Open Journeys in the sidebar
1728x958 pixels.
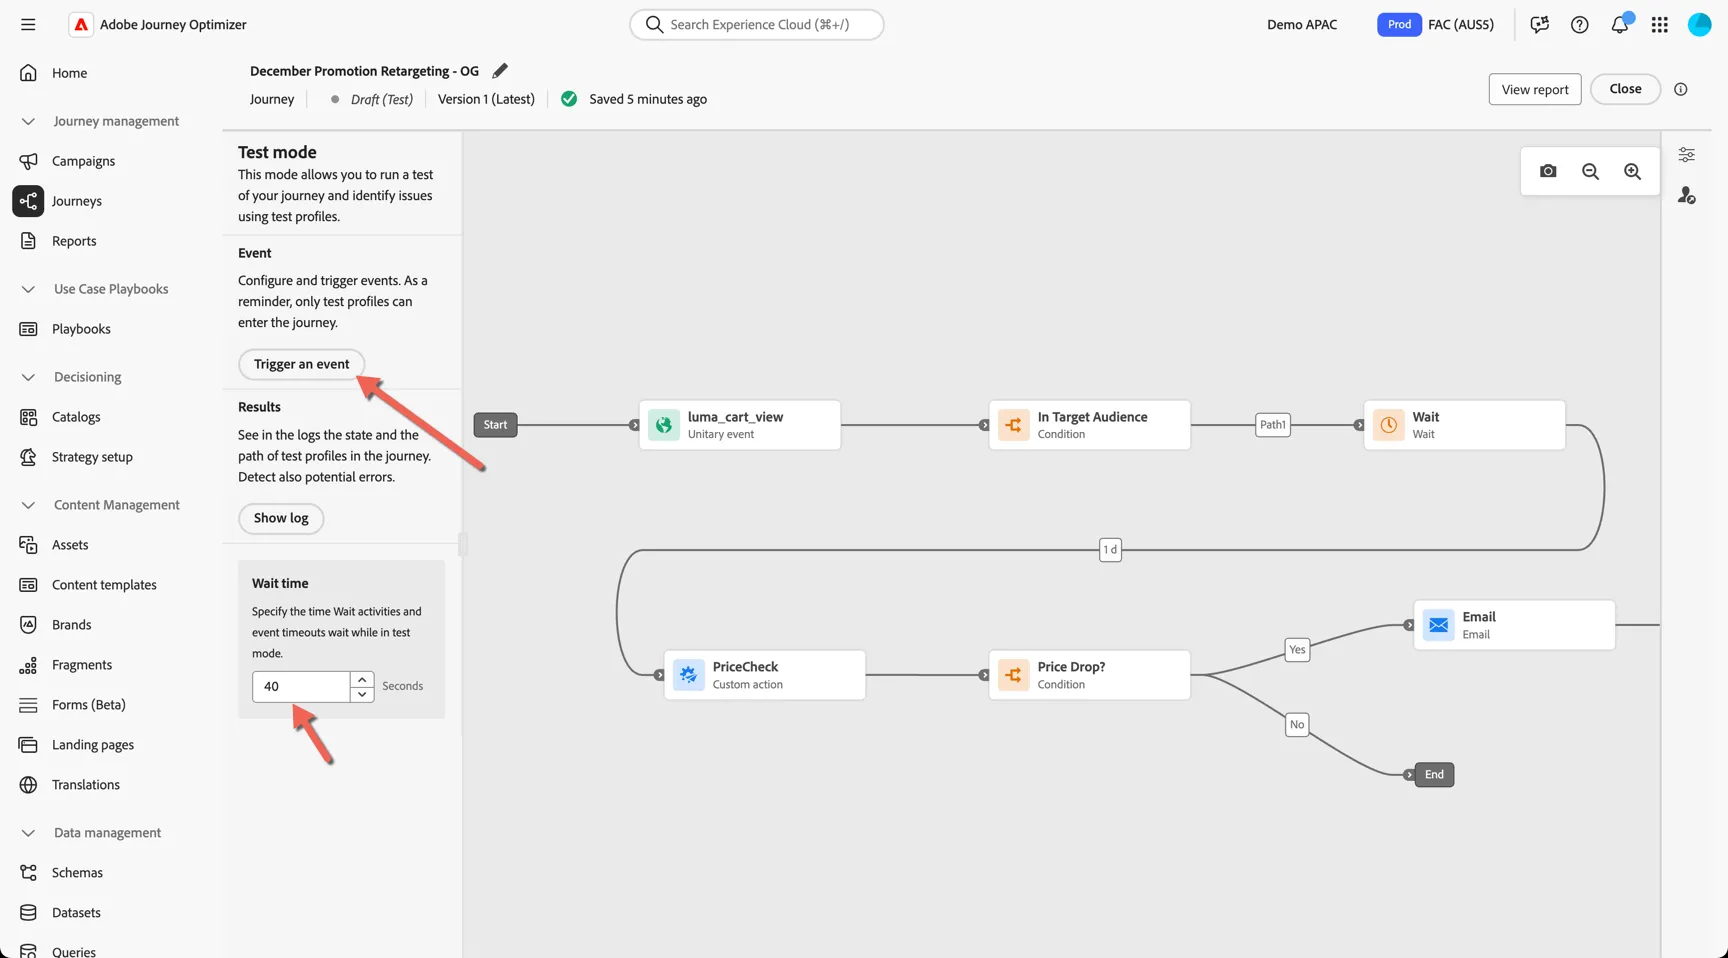click(77, 201)
